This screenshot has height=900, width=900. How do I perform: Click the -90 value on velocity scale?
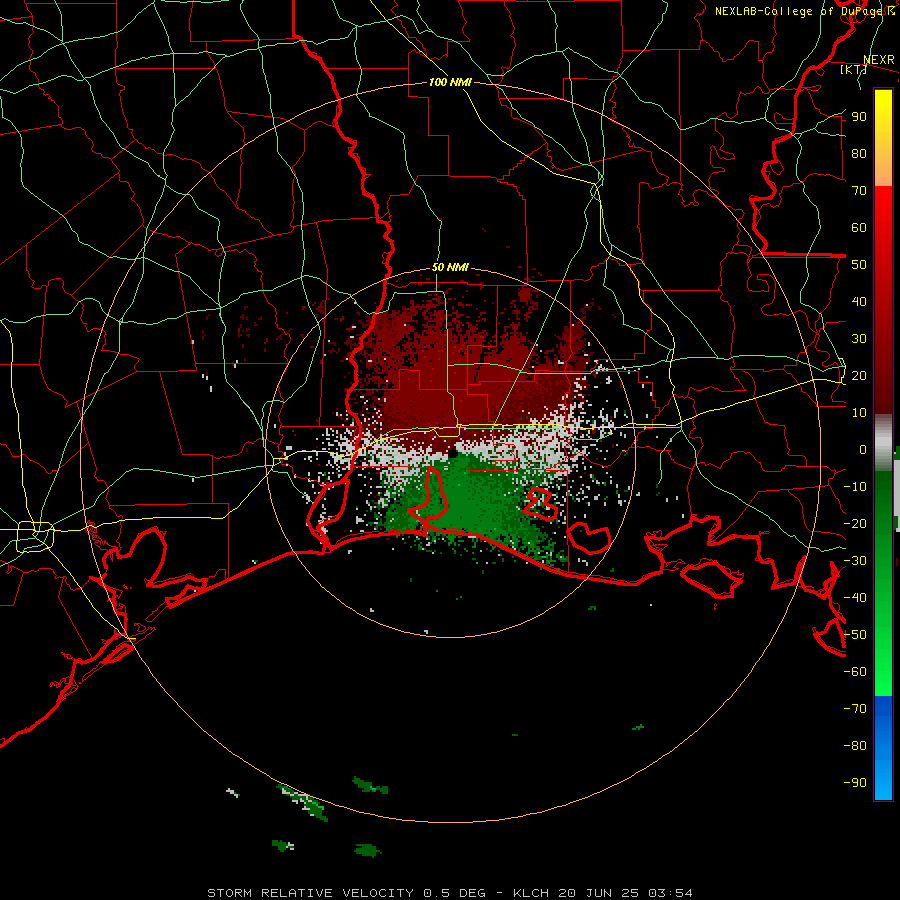[x=855, y=783]
